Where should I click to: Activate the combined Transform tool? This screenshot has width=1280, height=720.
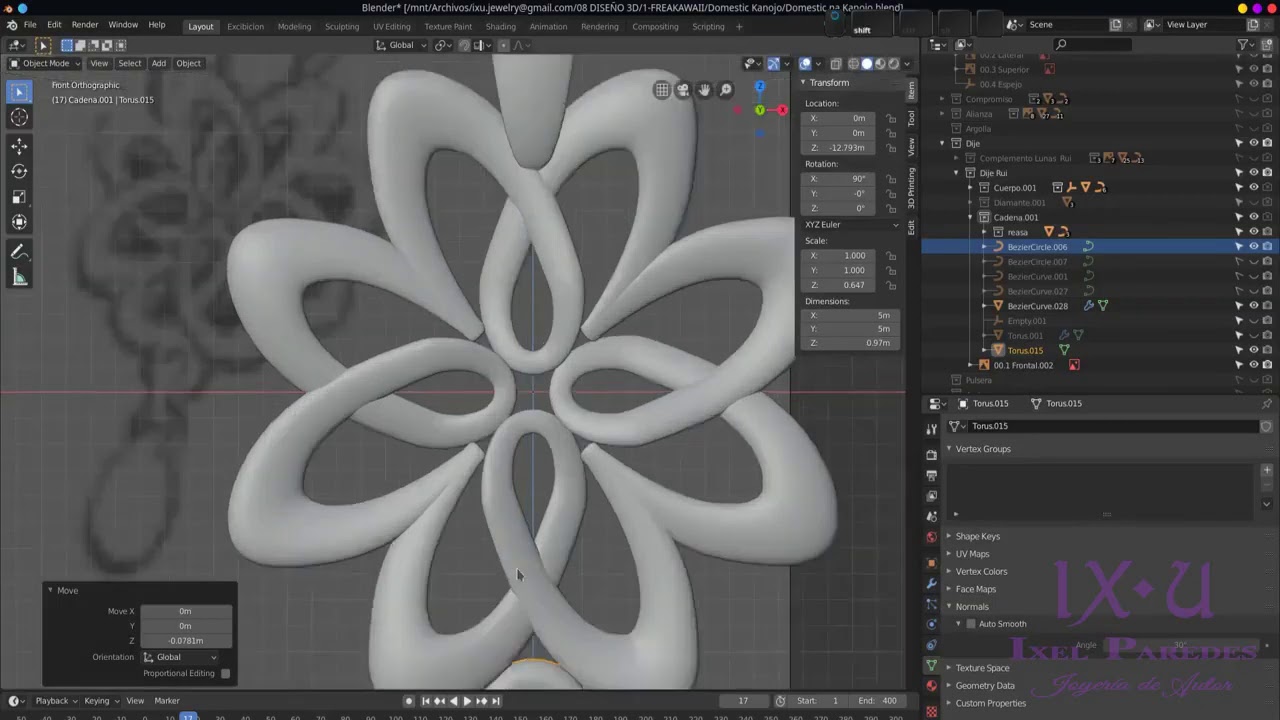pos(19,222)
